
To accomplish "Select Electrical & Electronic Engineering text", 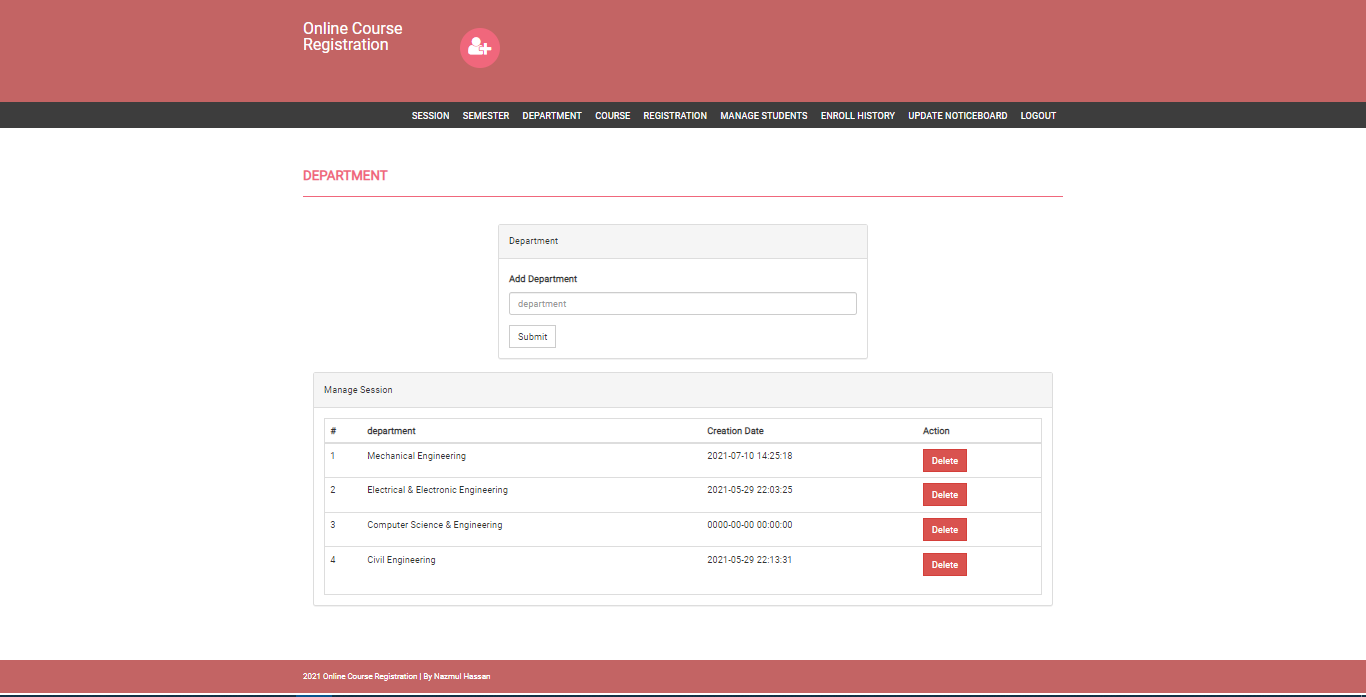I will (x=437, y=490).
